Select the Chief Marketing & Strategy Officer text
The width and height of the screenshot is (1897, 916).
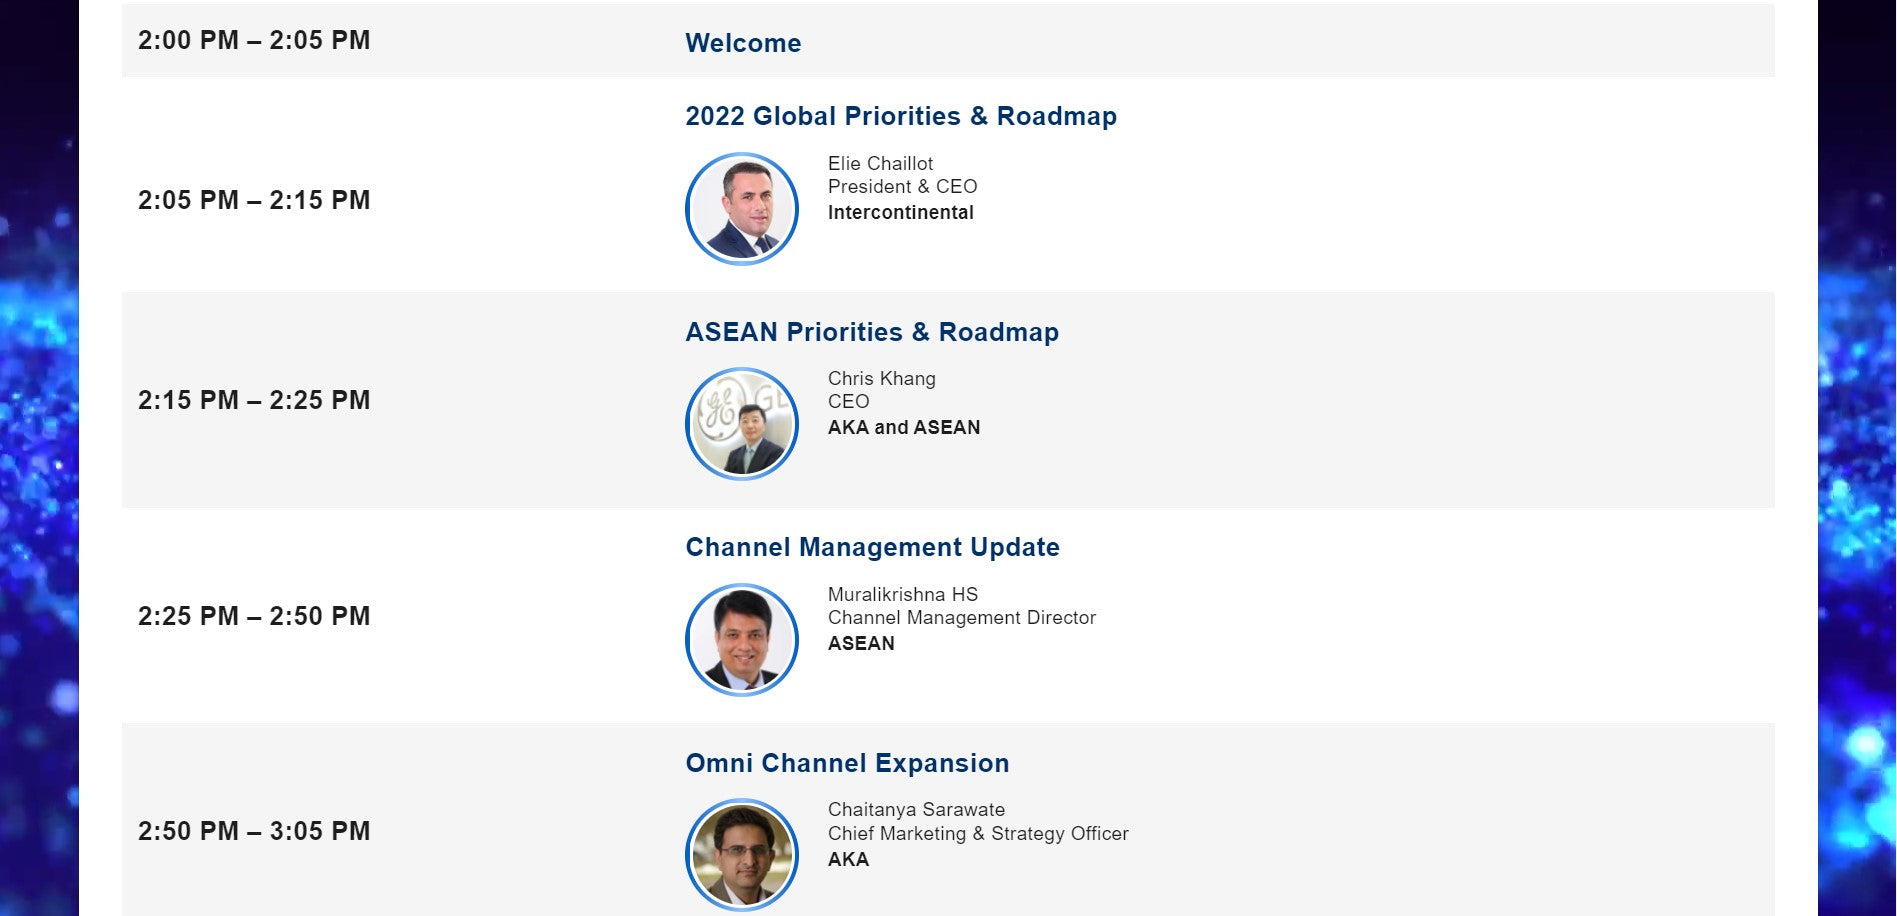click(x=977, y=833)
